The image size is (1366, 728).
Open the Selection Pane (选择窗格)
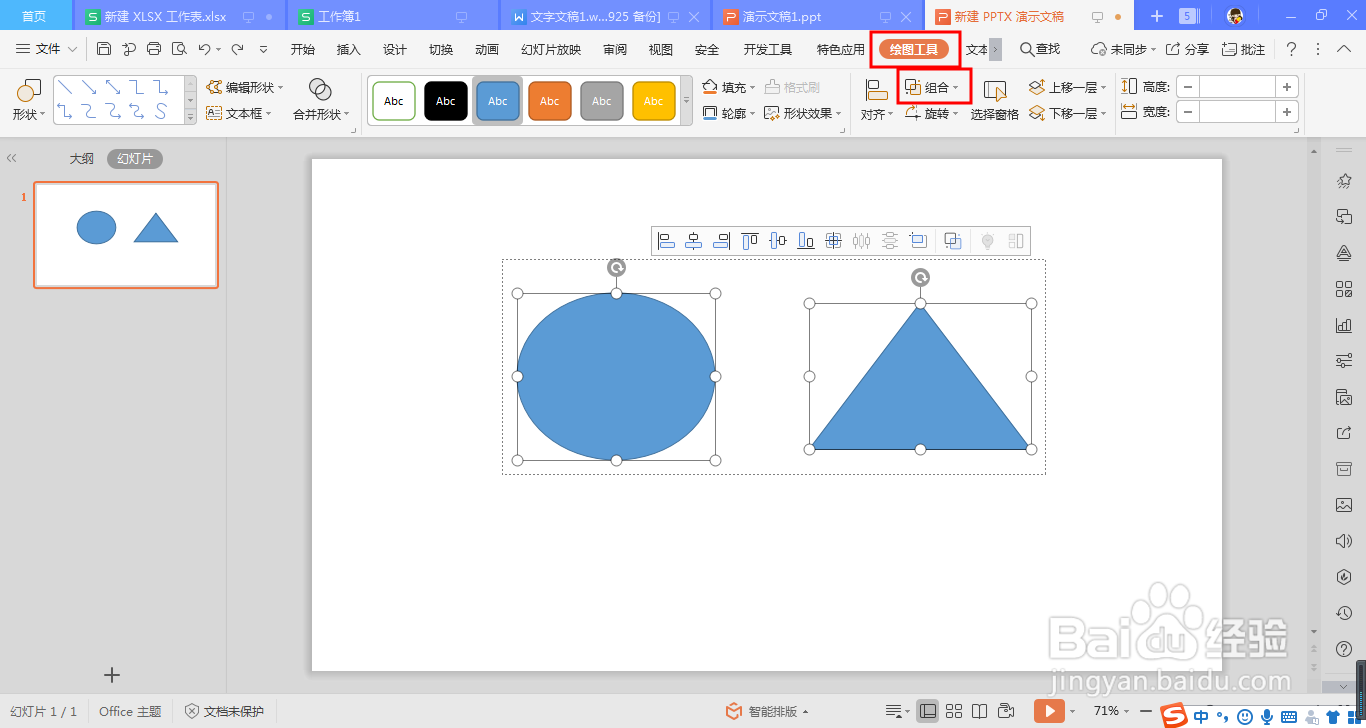coord(995,100)
